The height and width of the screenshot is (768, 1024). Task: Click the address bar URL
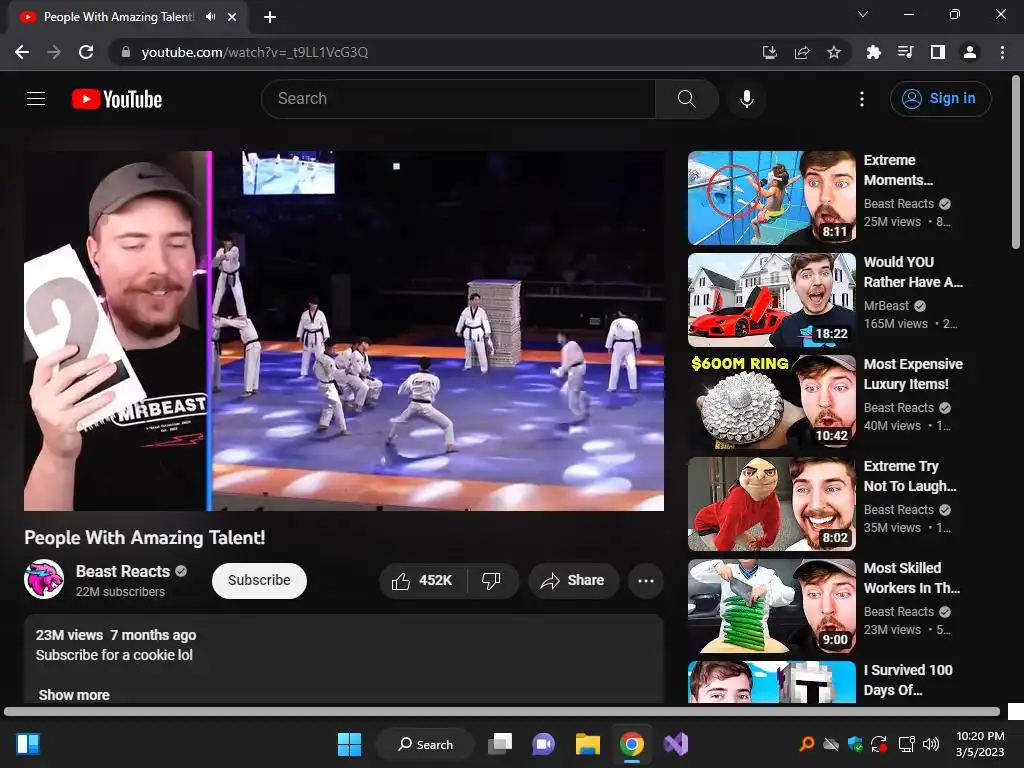click(255, 52)
